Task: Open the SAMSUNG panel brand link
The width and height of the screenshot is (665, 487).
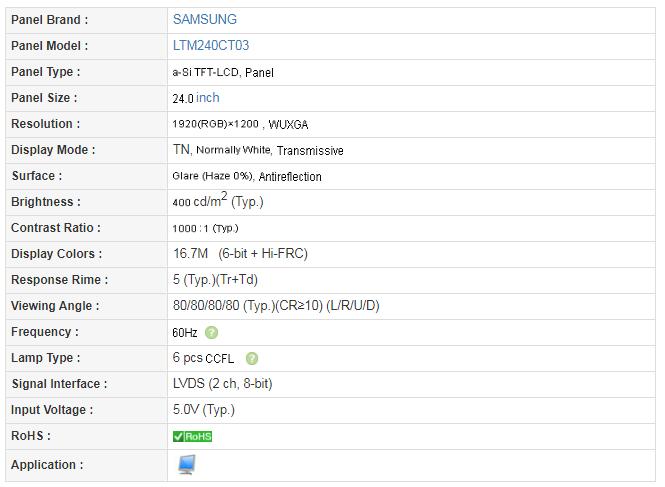Action: (205, 20)
